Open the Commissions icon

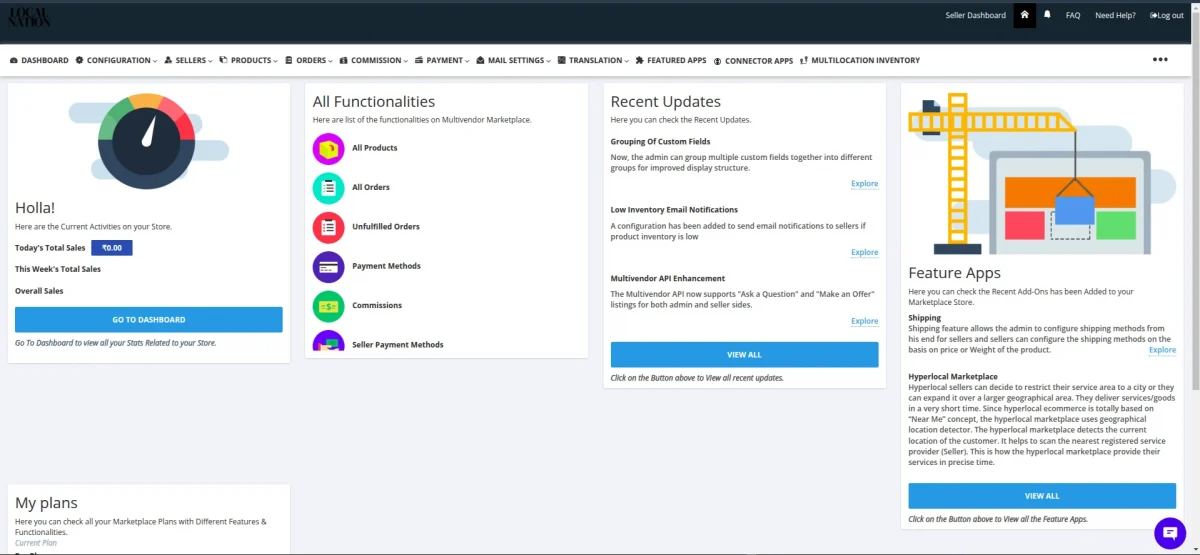click(x=328, y=305)
